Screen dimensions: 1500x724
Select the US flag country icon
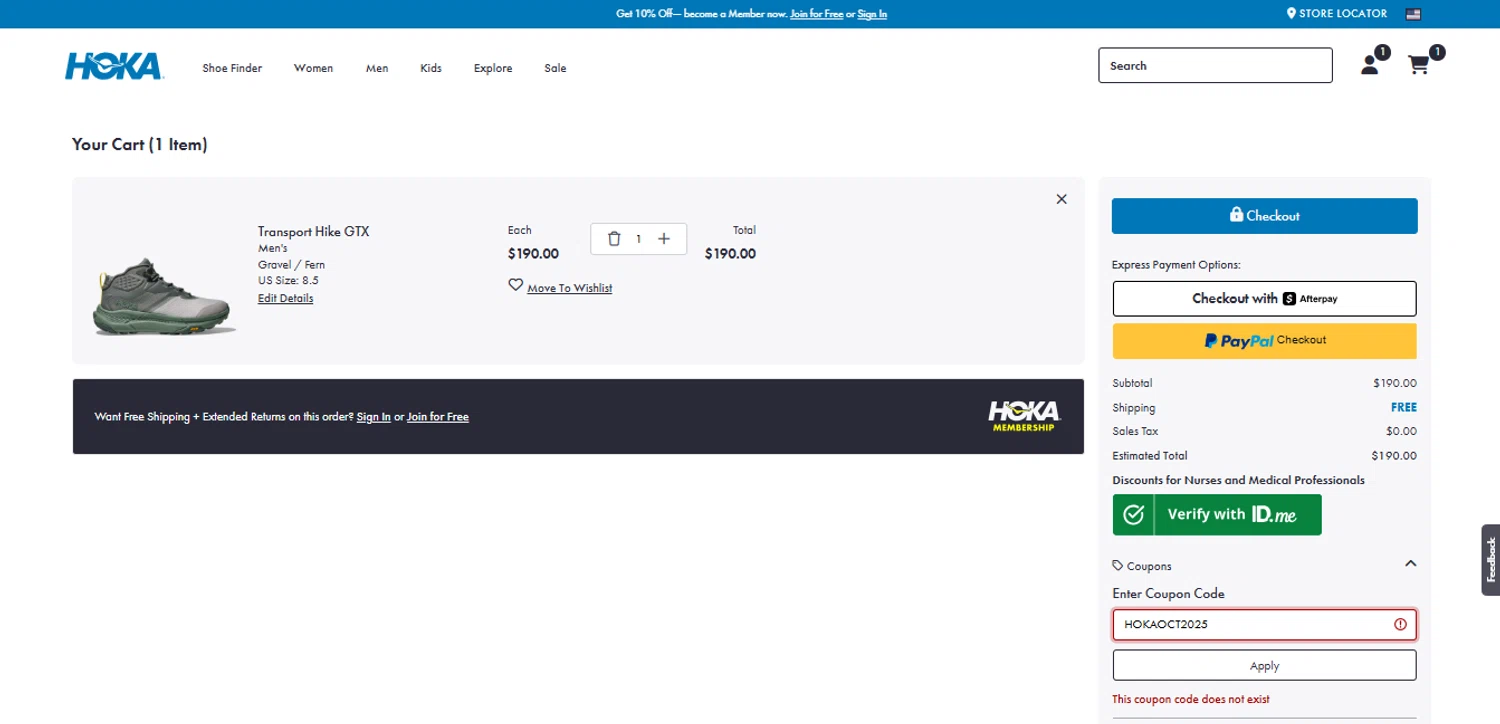click(x=1413, y=14)
